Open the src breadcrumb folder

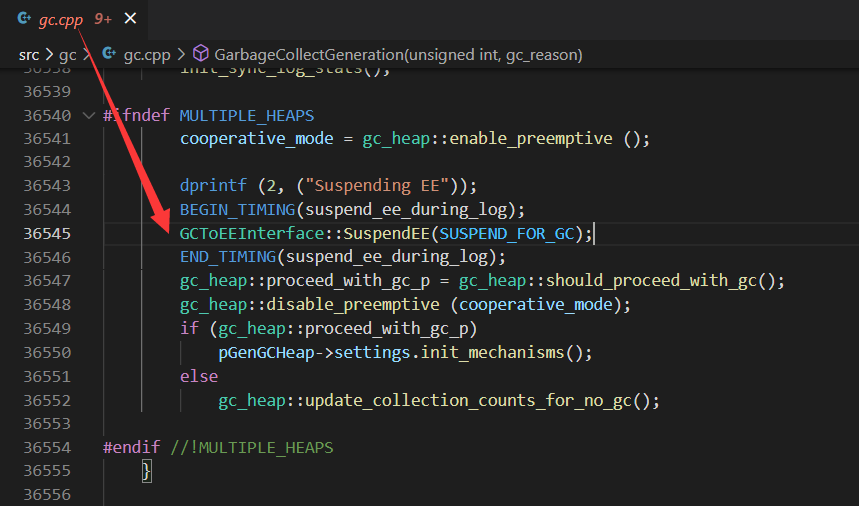click(29, 54)
